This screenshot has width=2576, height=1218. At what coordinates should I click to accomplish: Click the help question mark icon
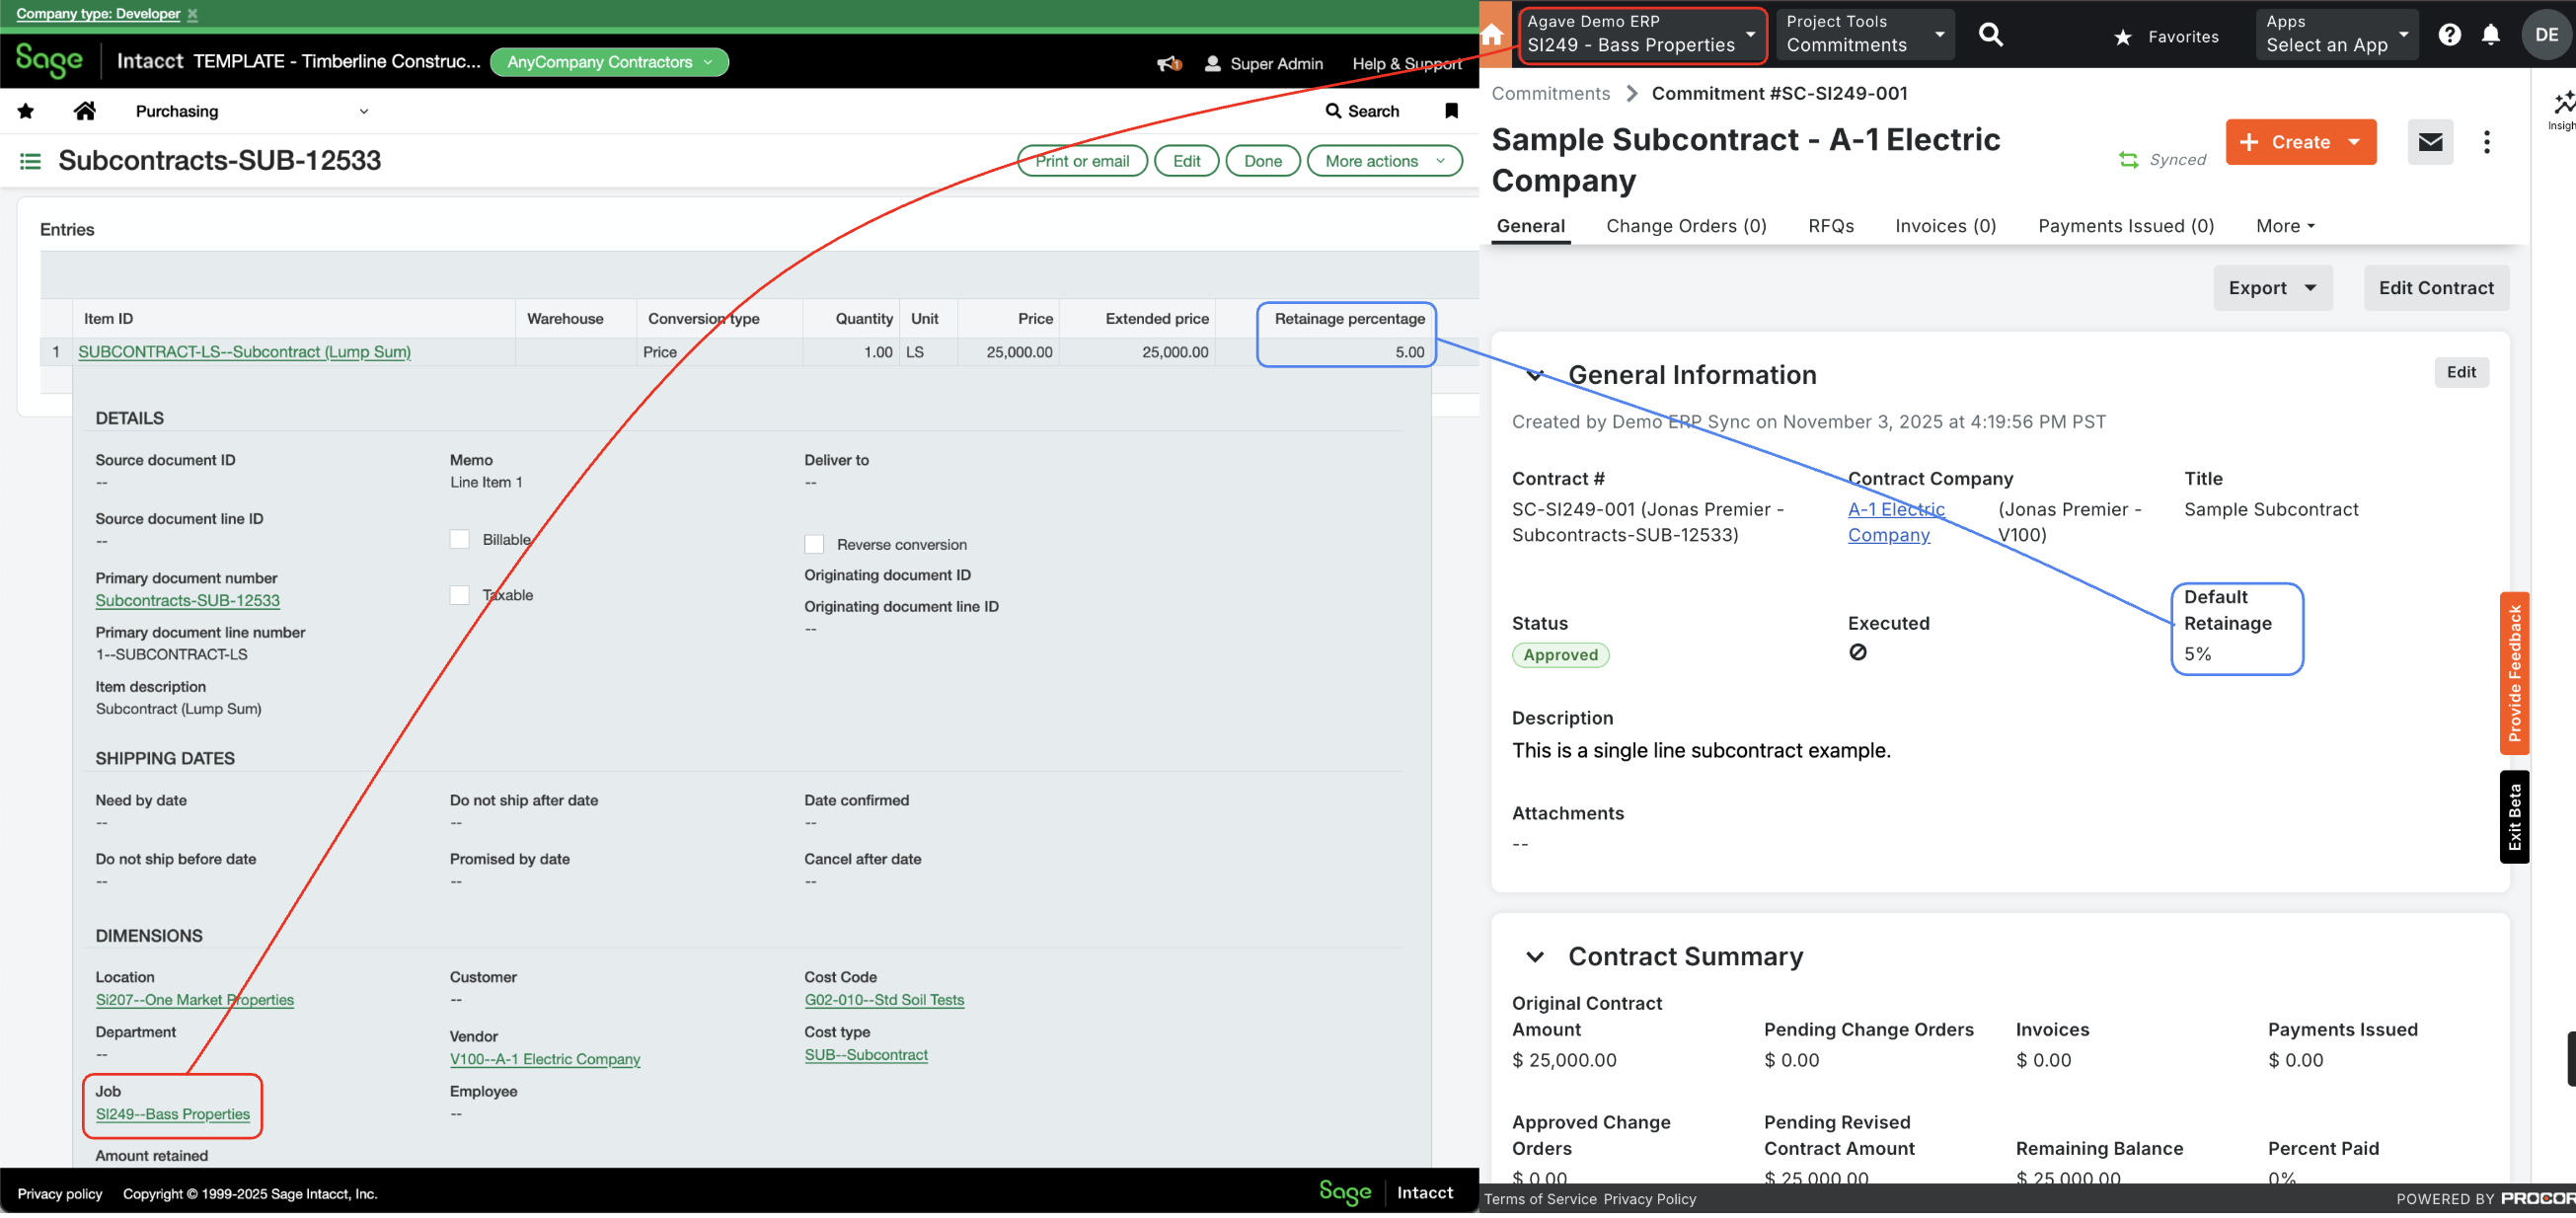pyautogui.click(x=2450, y=33)
